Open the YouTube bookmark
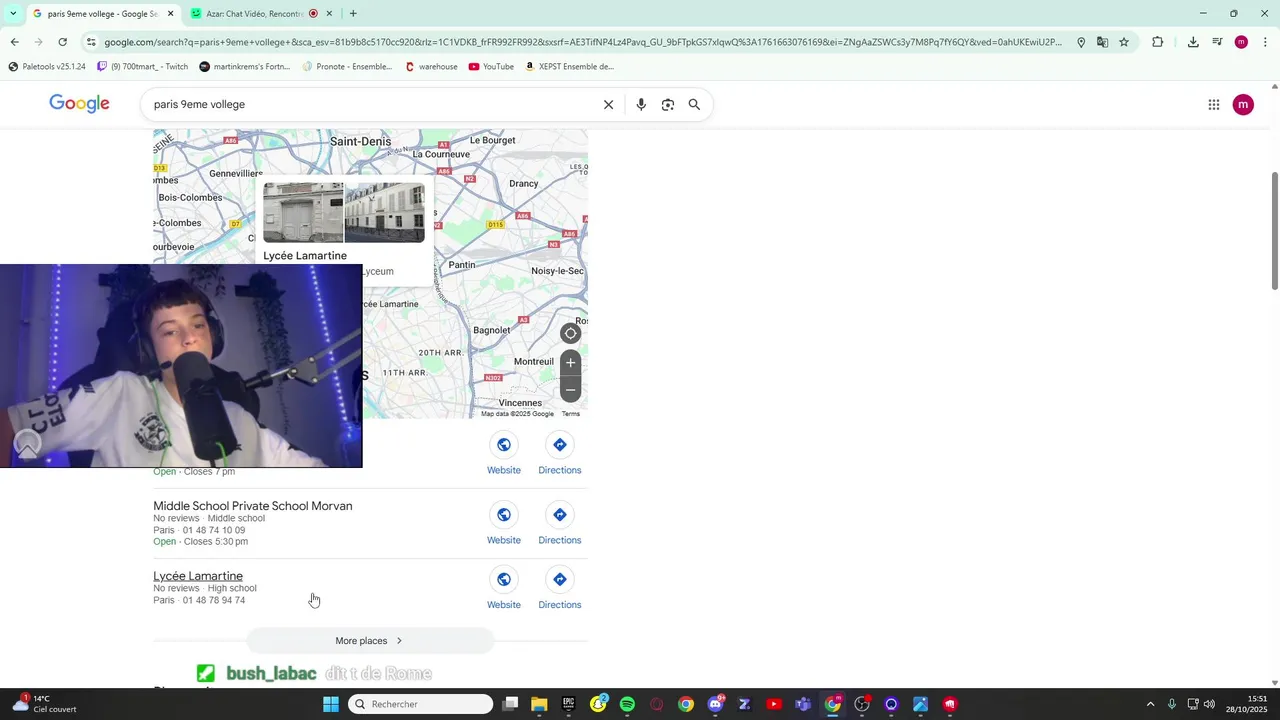The width and height of the screenshot is (1280, 720). click(x=491, y=67)
